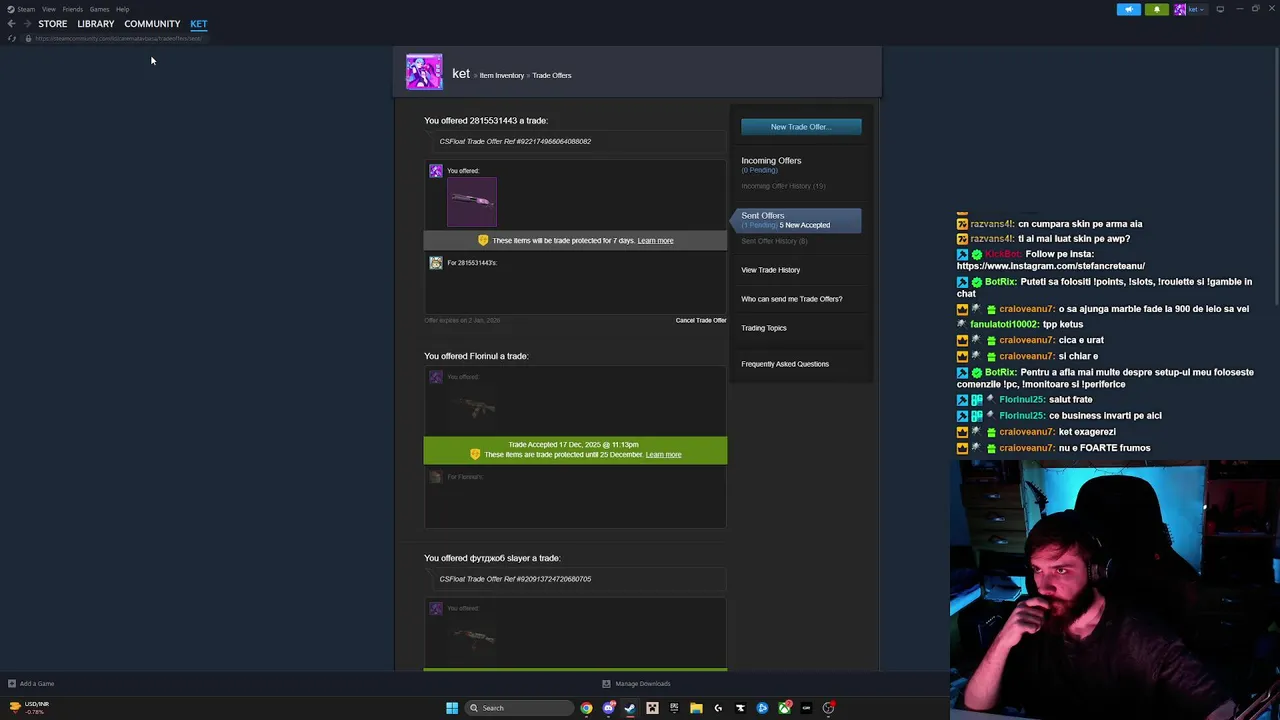Click 'CSFloat Trade Offer Ref #920913724720680705' text
Image resolution: width=1280 pixels, height=720 pixels.
pos(515,579)
